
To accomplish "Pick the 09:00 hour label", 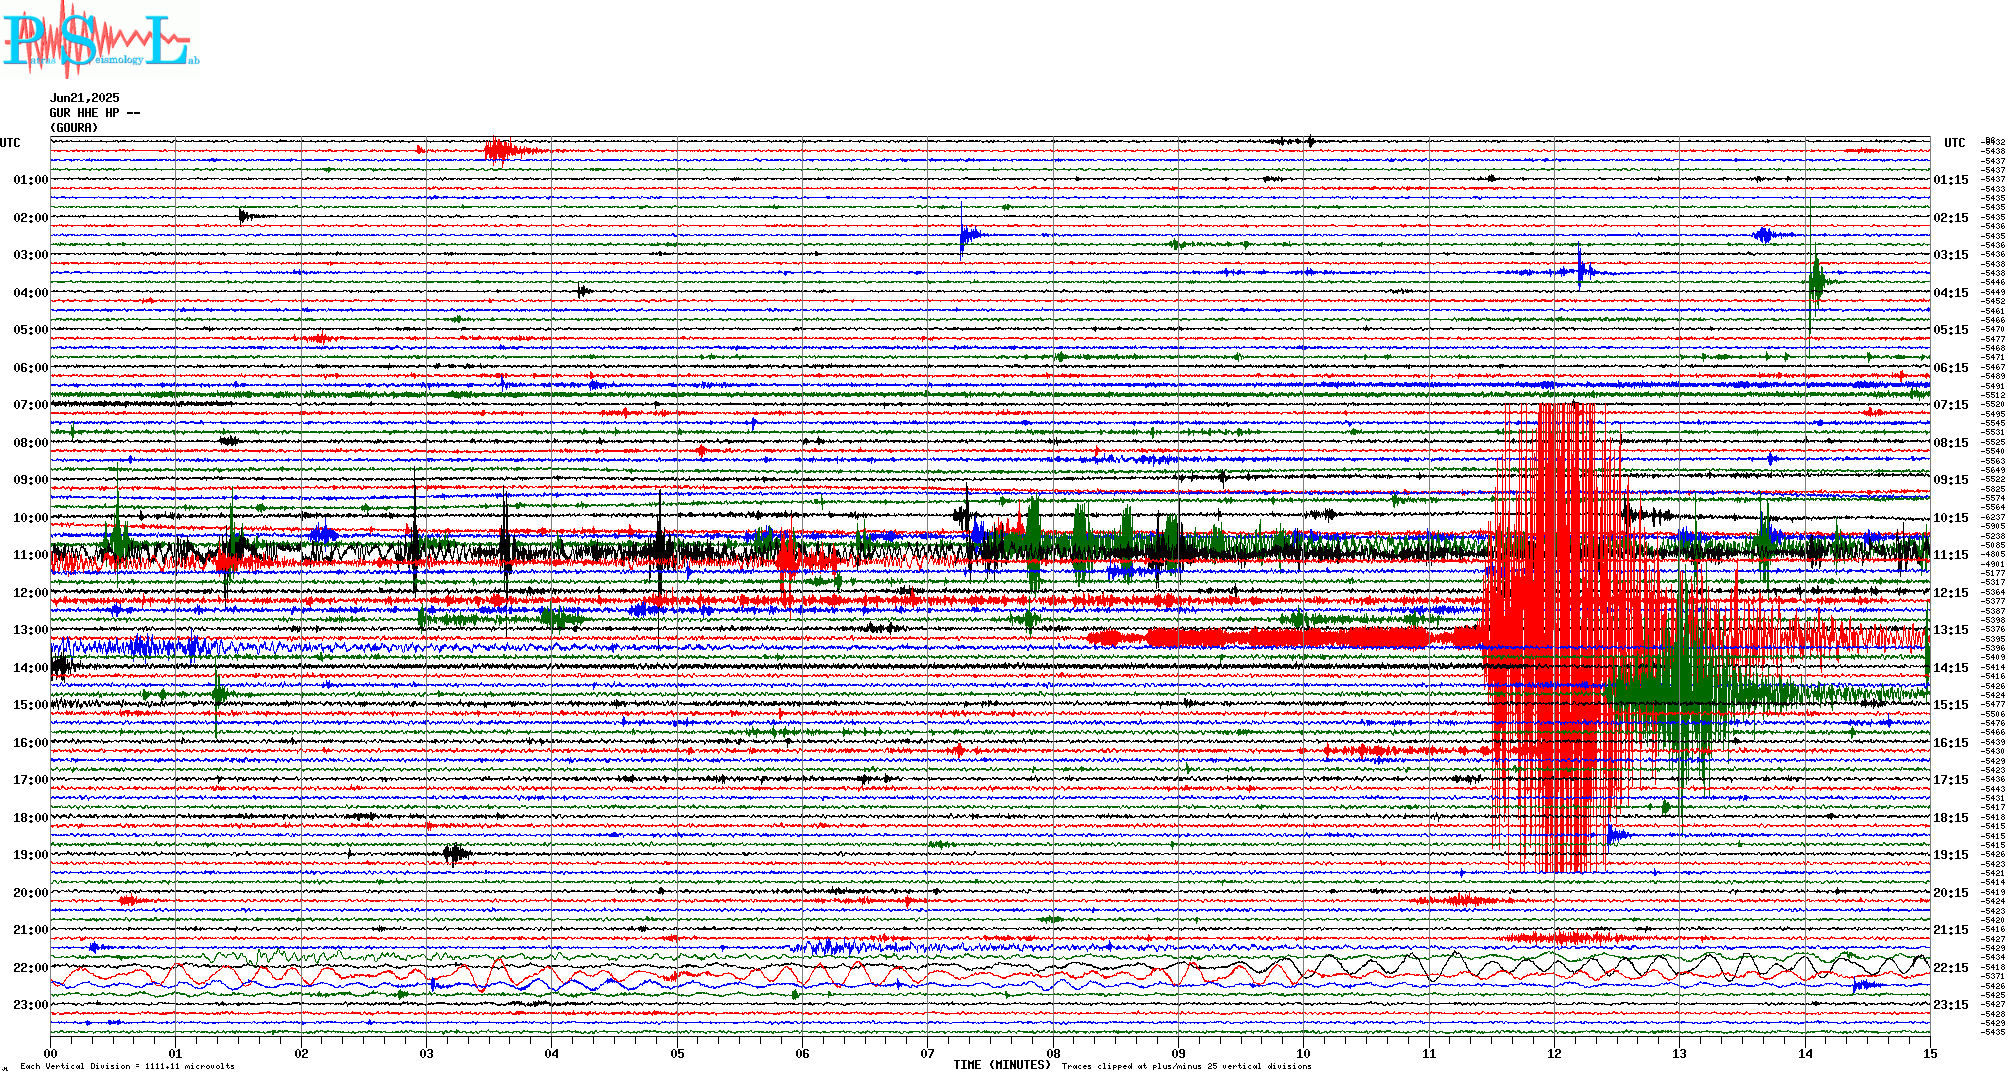I will point(31,480).
